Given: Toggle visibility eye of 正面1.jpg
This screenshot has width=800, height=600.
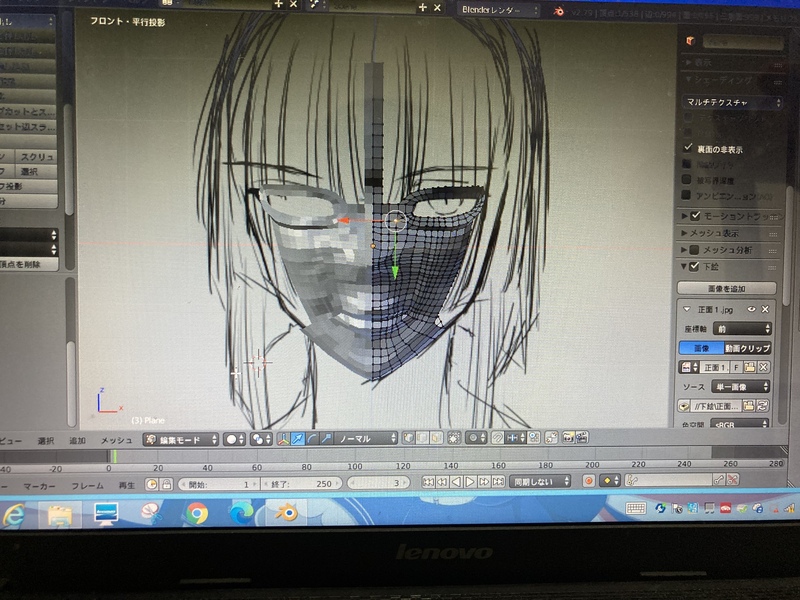Looking at the screenshot, I should pyautogui.click(x=751, y=309).
